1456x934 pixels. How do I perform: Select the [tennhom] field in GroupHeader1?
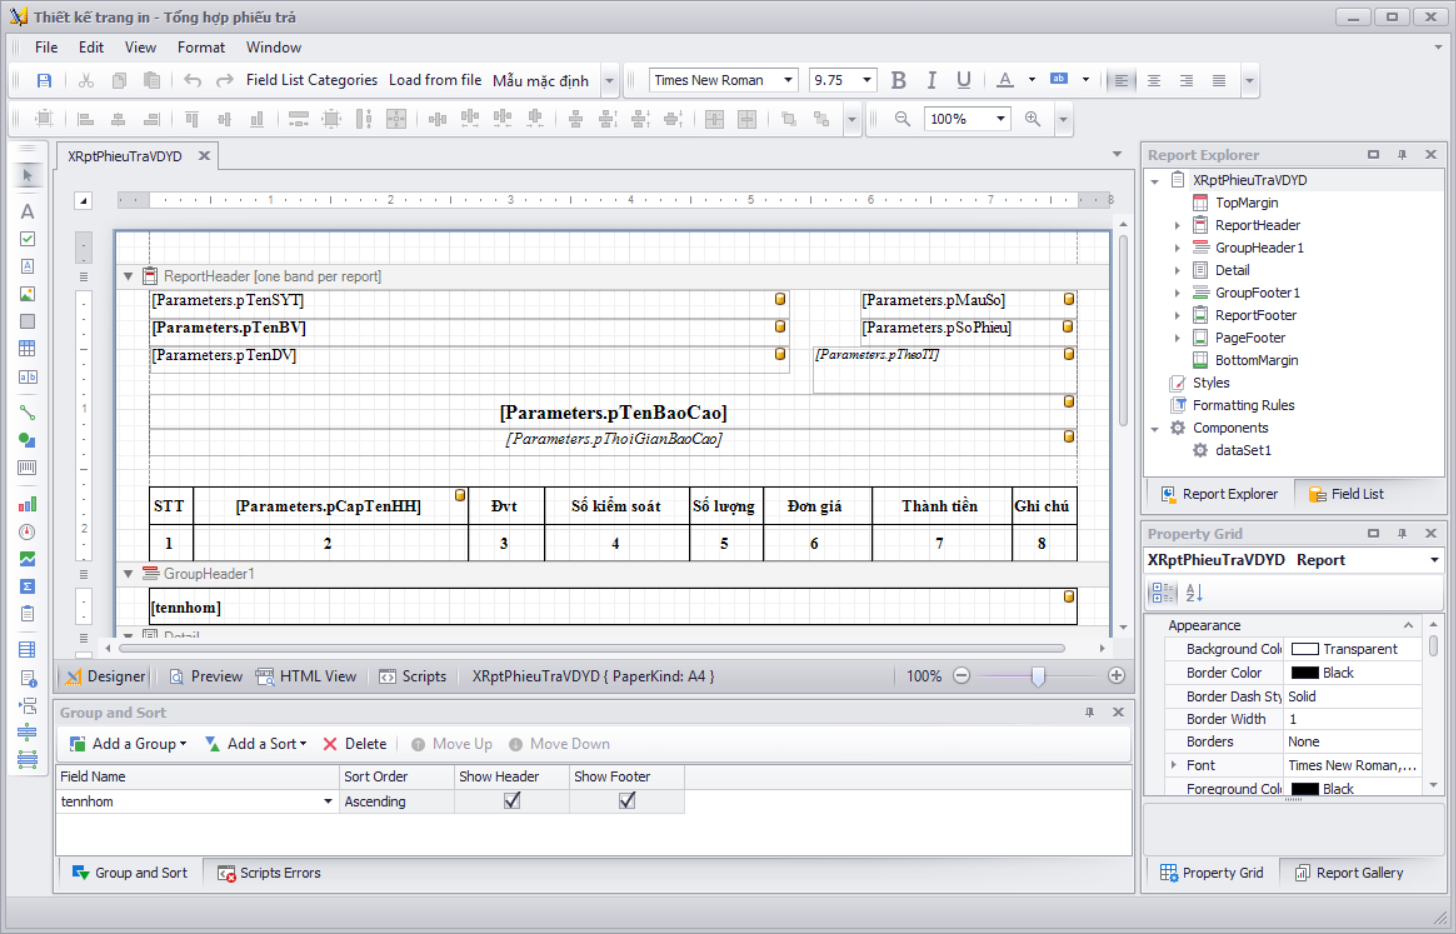coord(613,607)
